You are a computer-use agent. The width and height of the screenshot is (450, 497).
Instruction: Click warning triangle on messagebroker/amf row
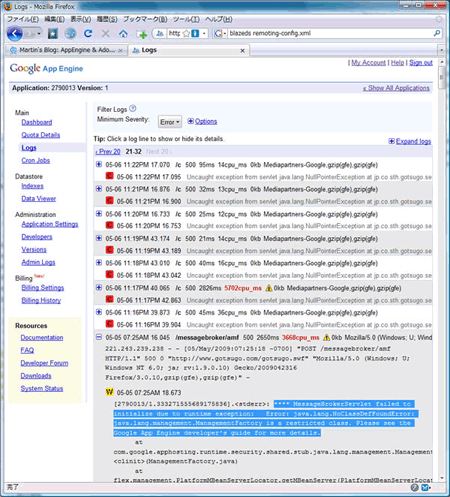[327, 338]
